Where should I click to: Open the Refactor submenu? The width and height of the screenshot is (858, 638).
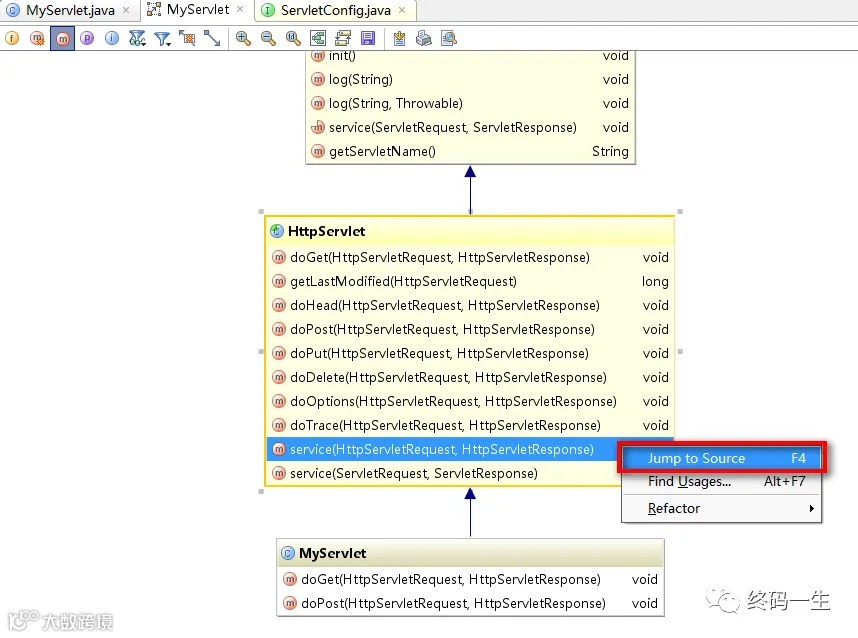pyautogui.click(x=722, y=508)
